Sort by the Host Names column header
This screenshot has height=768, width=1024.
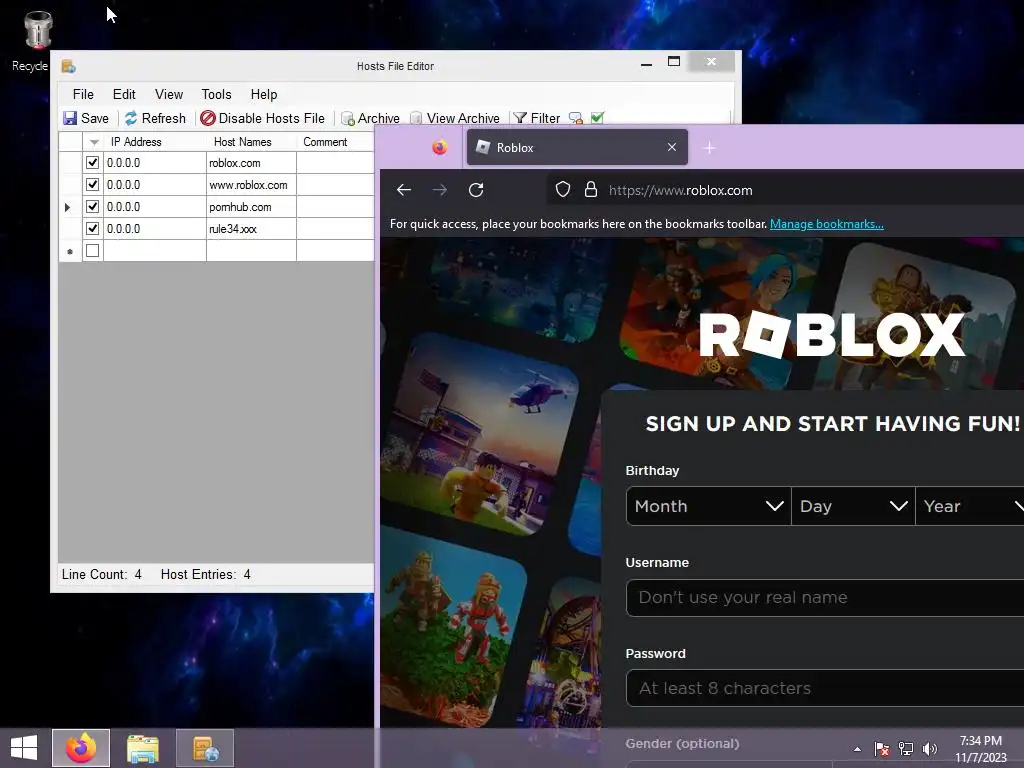coord(251,142)
